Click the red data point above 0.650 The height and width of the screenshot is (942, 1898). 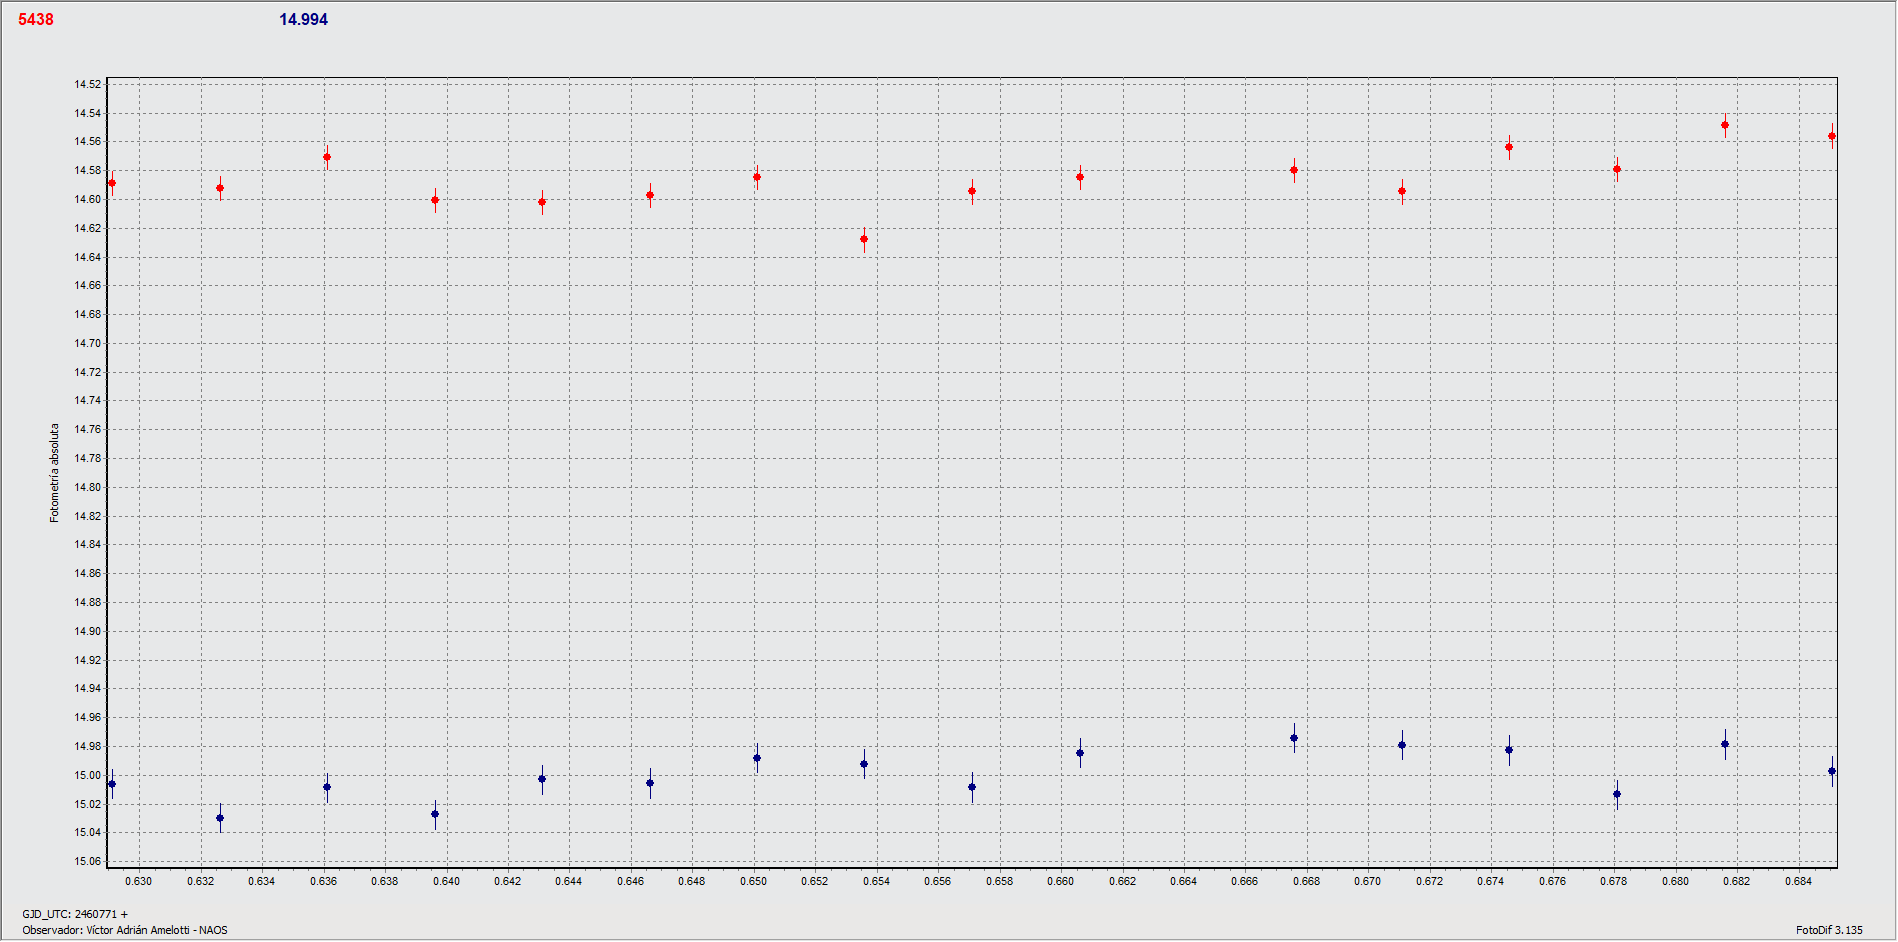pos(757,177)
